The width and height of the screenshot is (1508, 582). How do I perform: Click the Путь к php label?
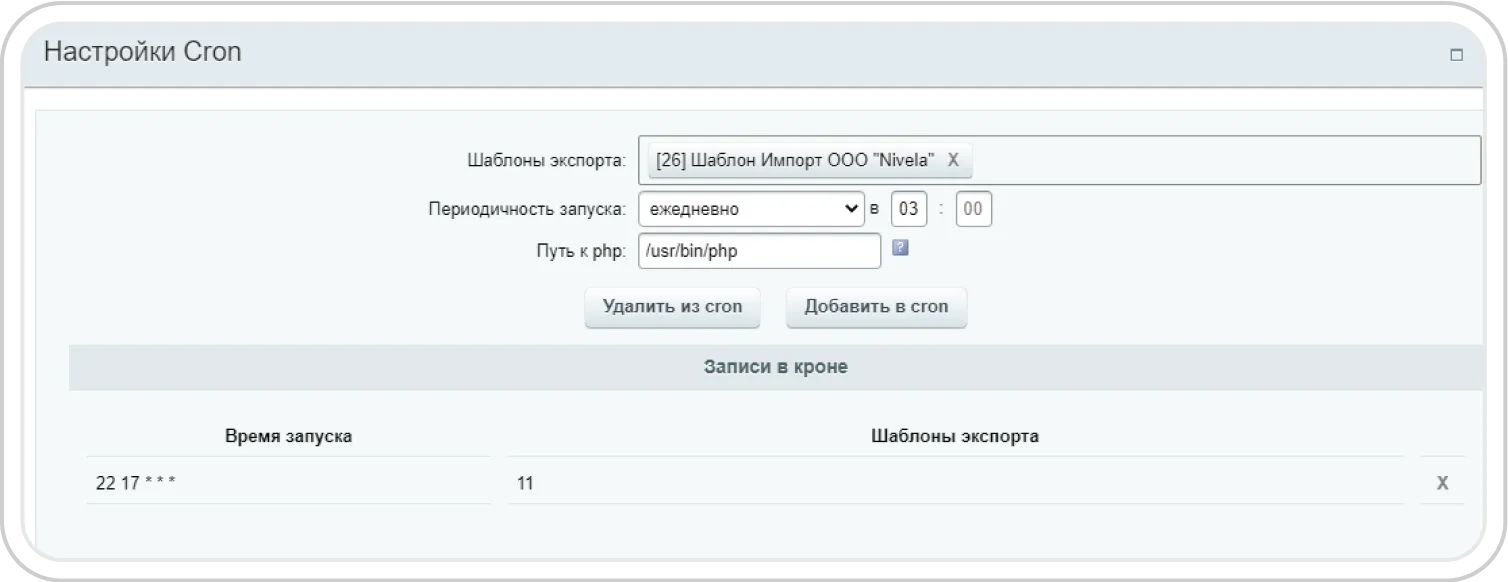(581, 251)
